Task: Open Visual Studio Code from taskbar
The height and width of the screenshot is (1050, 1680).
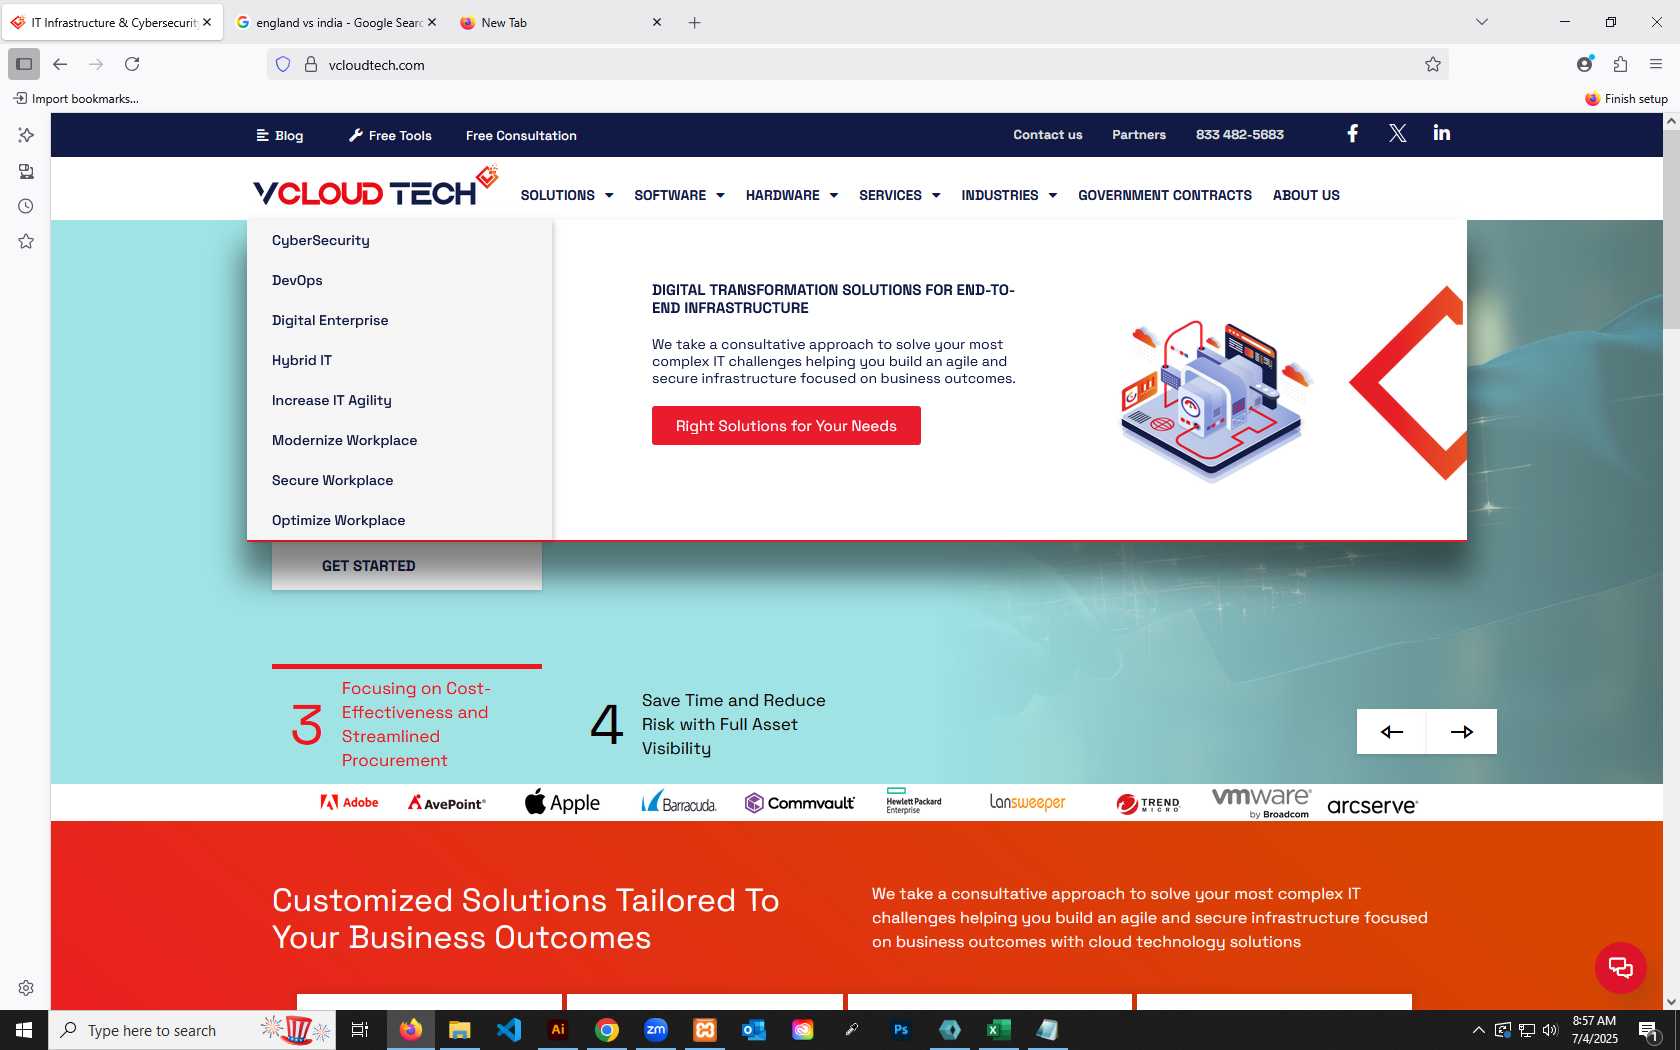Action: 508,1030
